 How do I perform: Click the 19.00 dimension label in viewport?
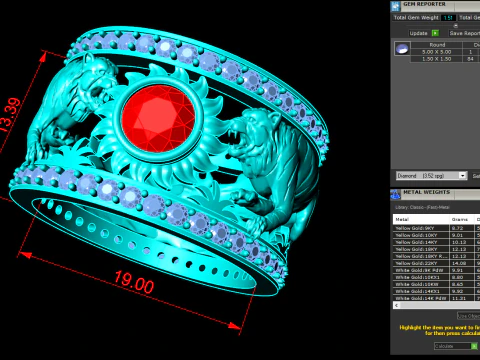[134, 282]
